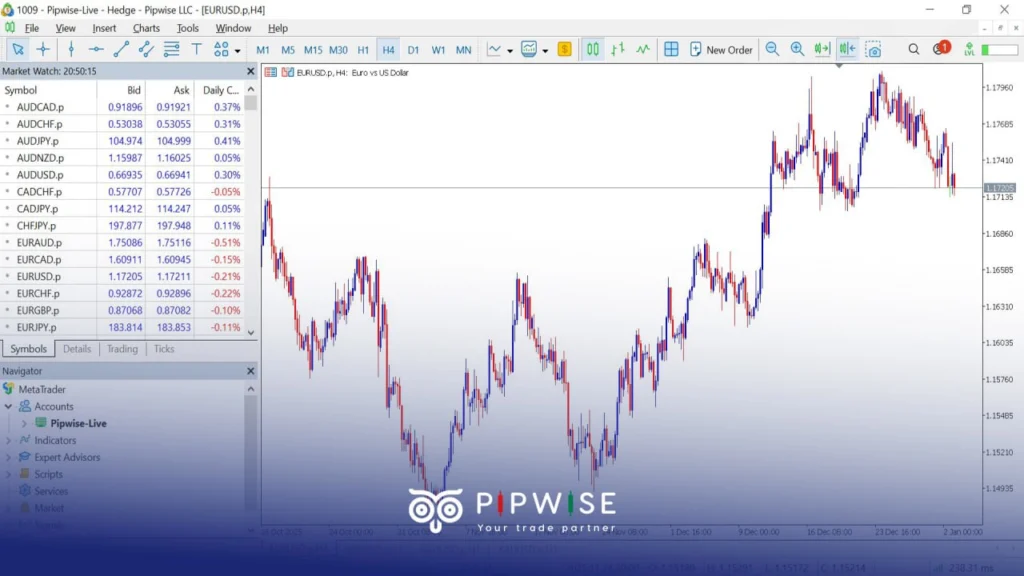Take chart screenshot with camera icon

pos(873,50)
